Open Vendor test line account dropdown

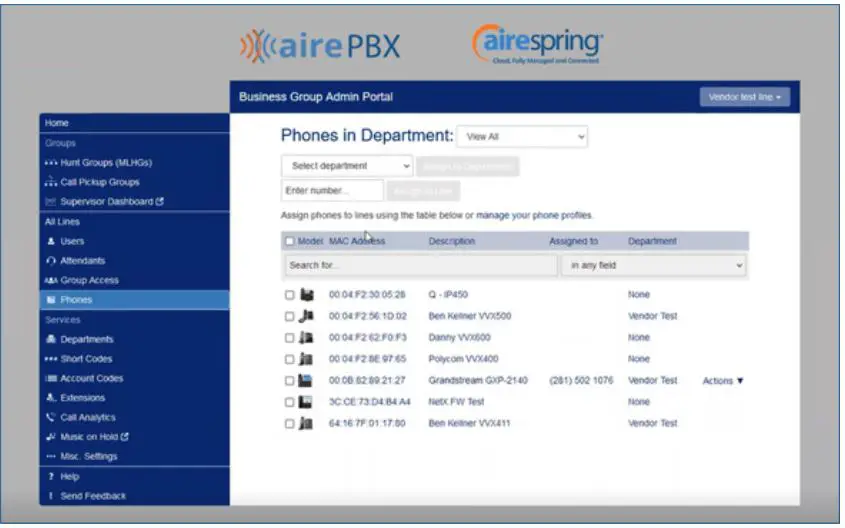point(745,97)
